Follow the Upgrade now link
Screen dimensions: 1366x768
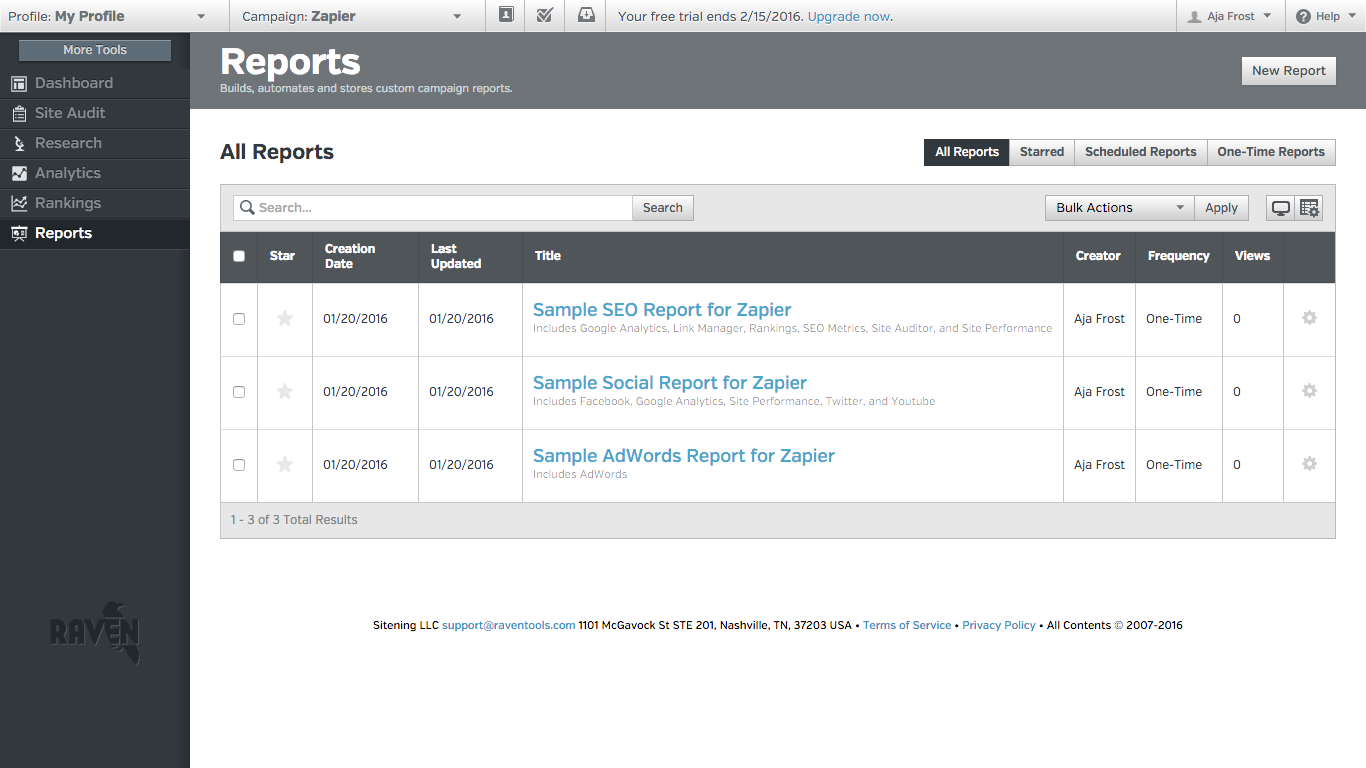click(x=848, y=16)
